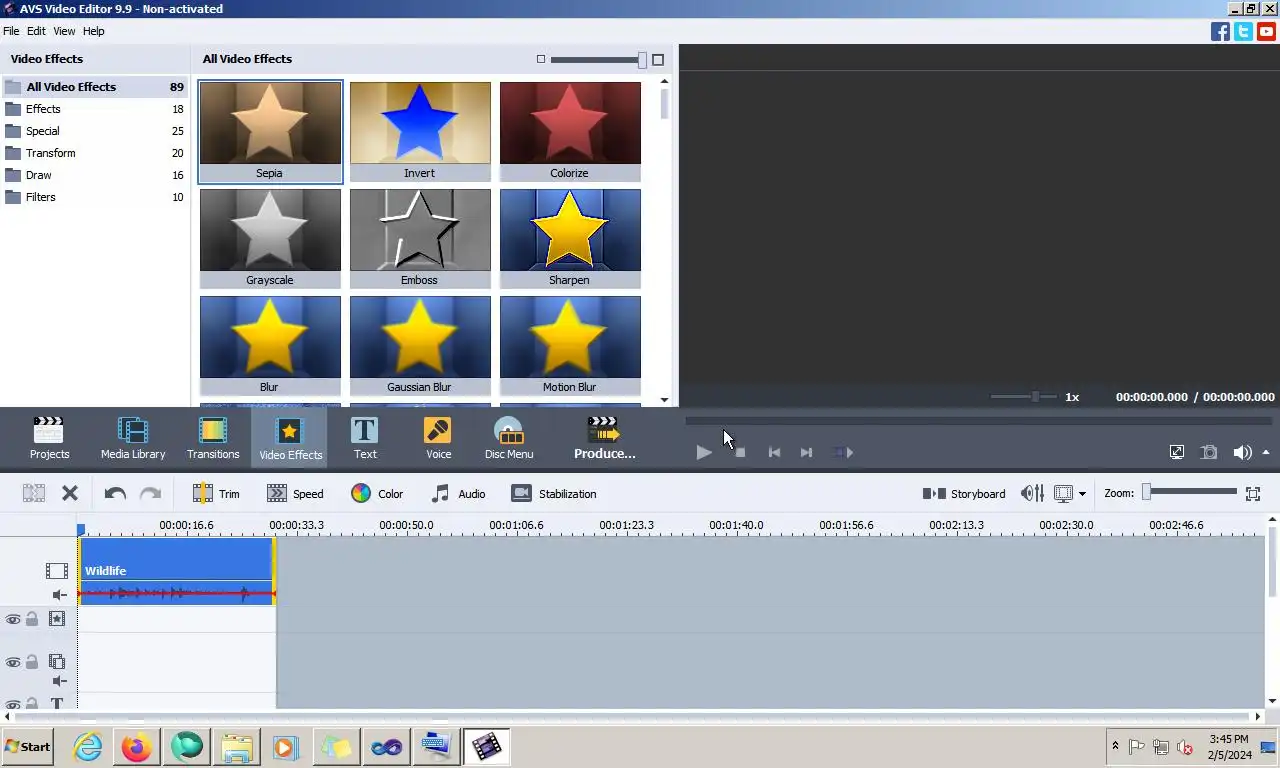Open the Voice recording tool

click(x=438, y=439)
